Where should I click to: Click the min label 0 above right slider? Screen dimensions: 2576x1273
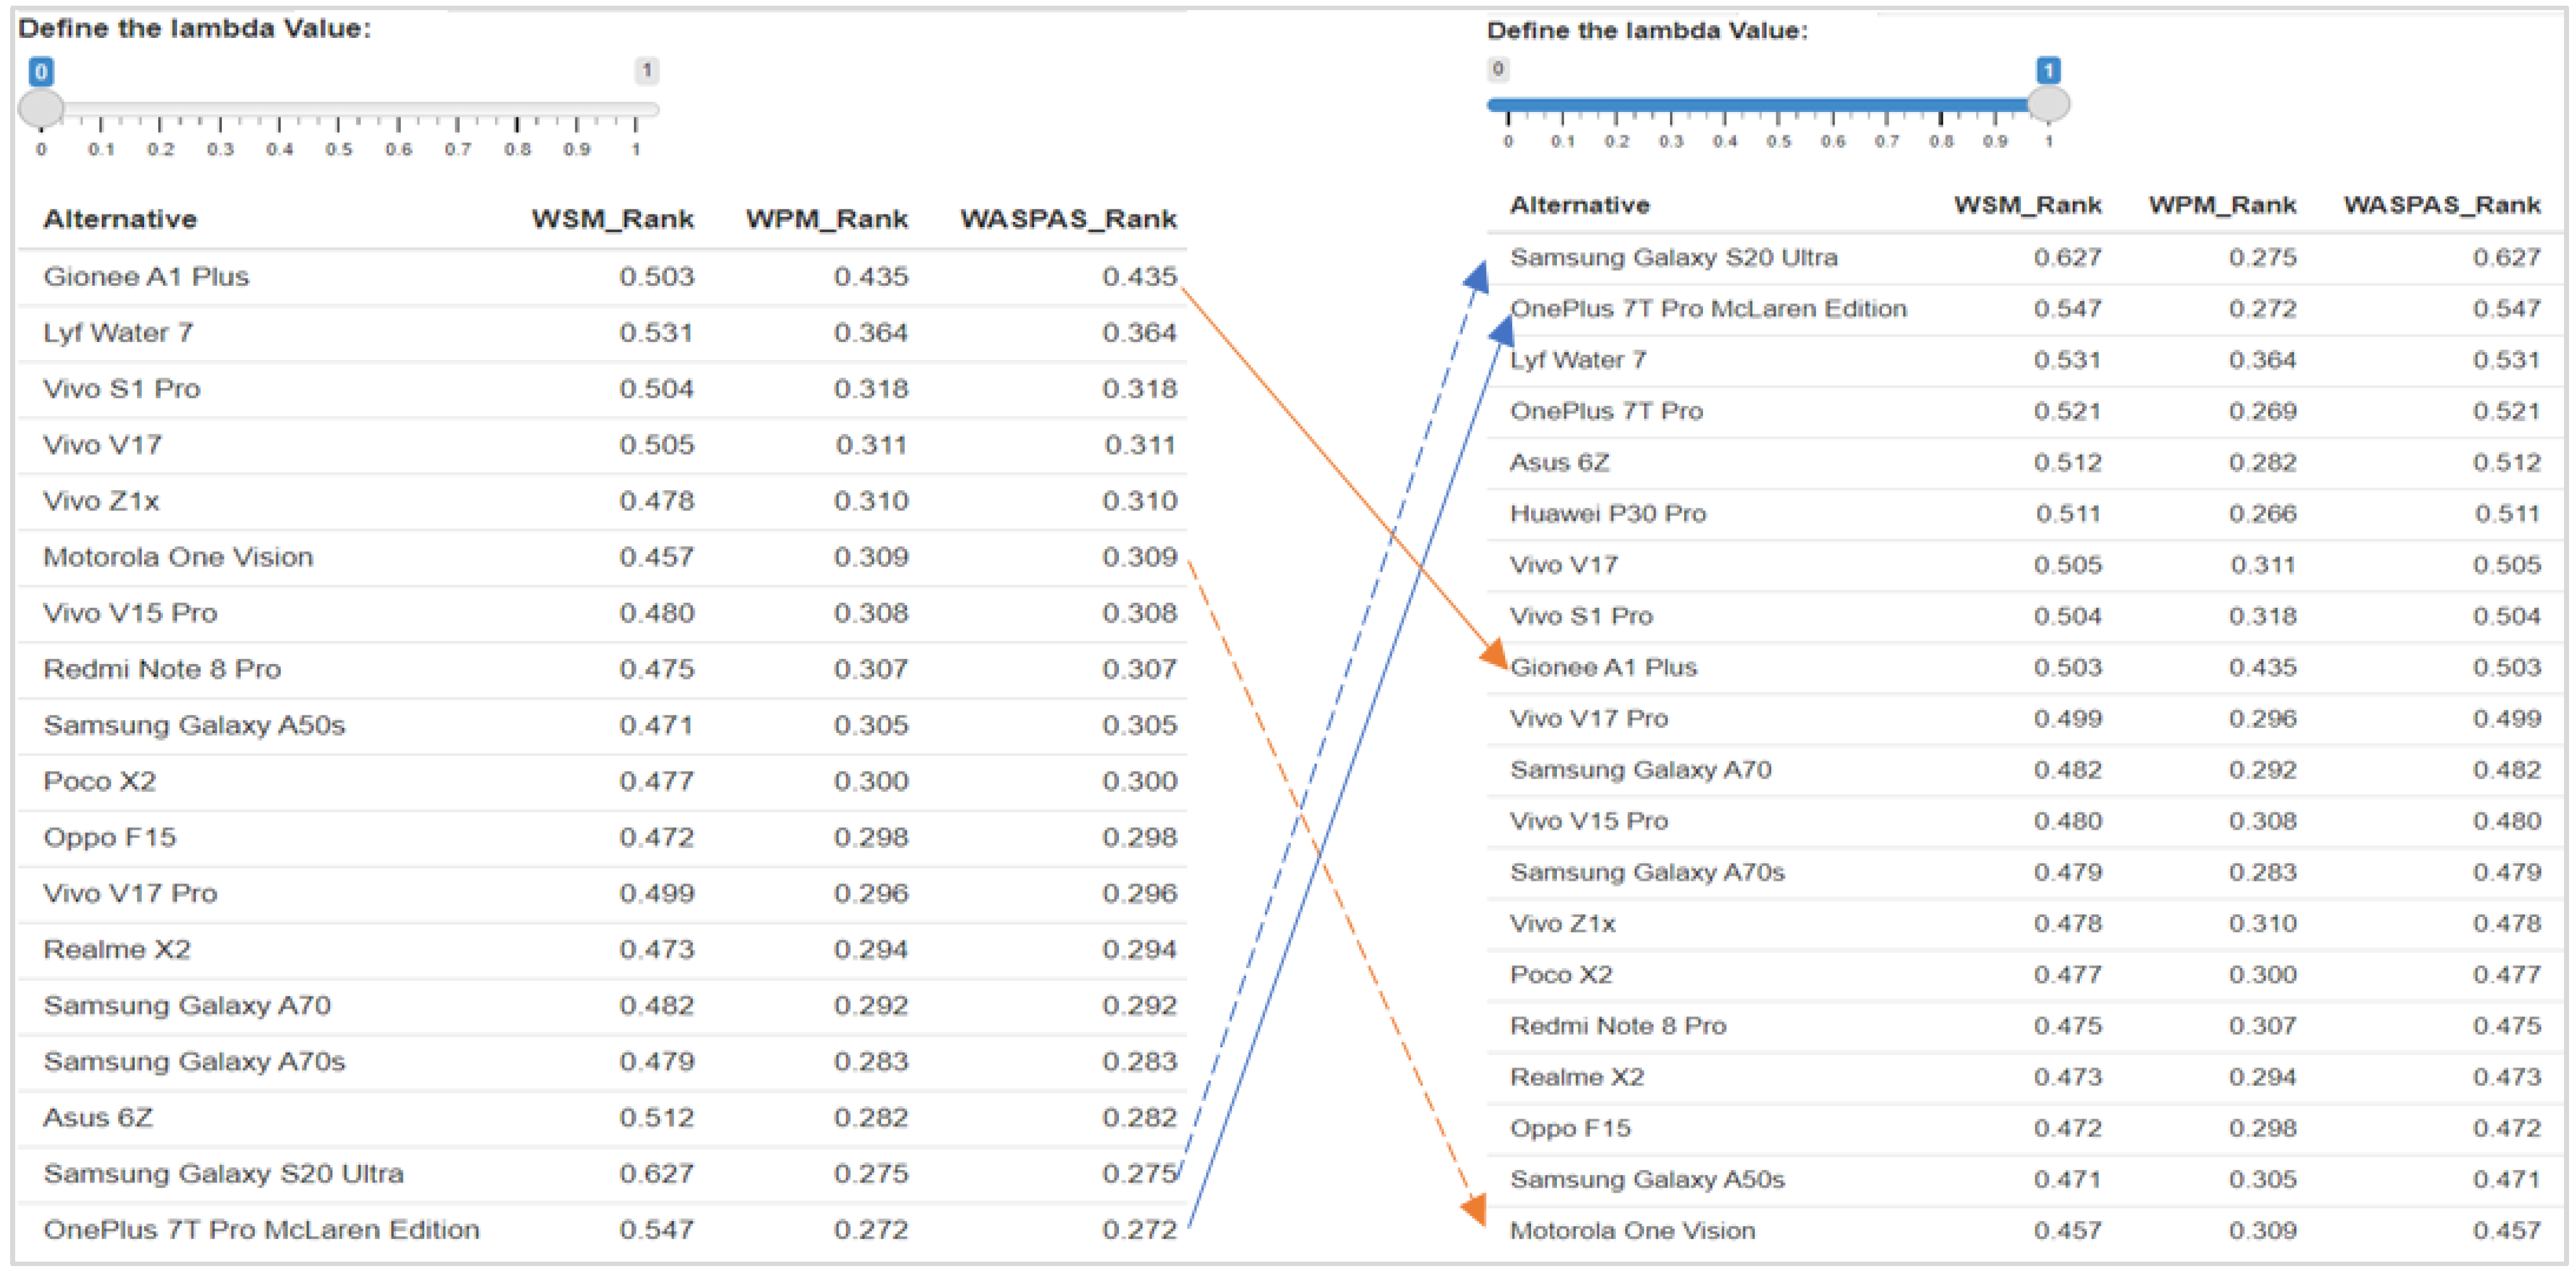tap(1497, 69)
